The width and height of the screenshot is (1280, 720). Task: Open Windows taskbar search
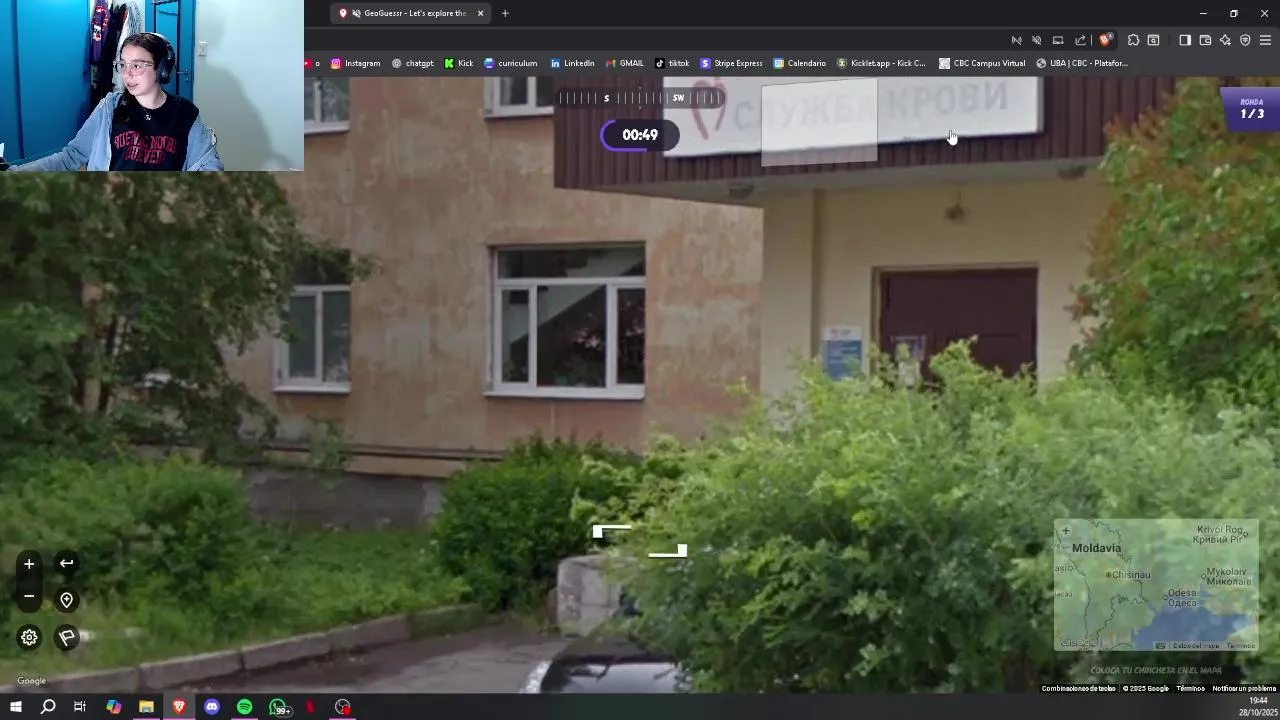point(48,707)
